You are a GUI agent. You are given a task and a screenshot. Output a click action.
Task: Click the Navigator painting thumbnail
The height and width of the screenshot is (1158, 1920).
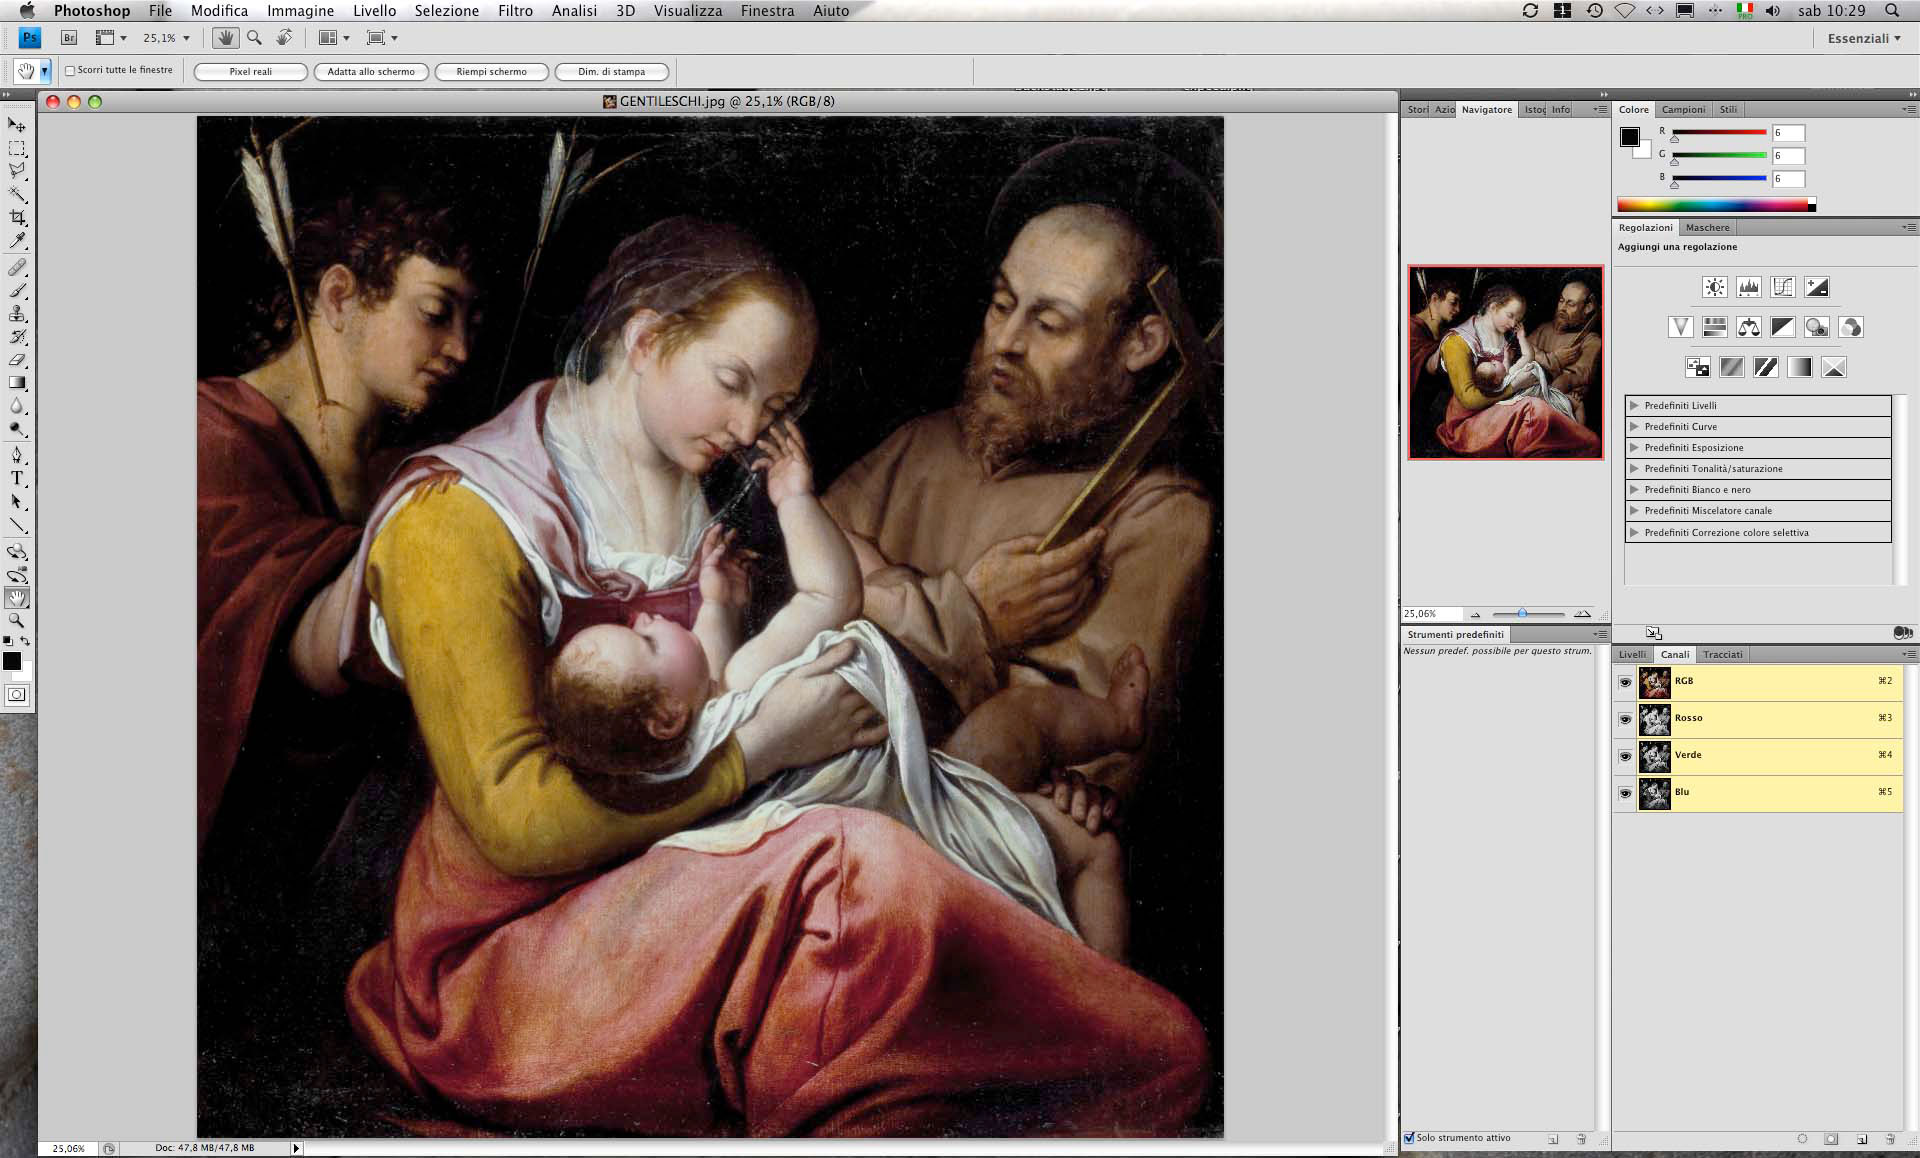1505,362
